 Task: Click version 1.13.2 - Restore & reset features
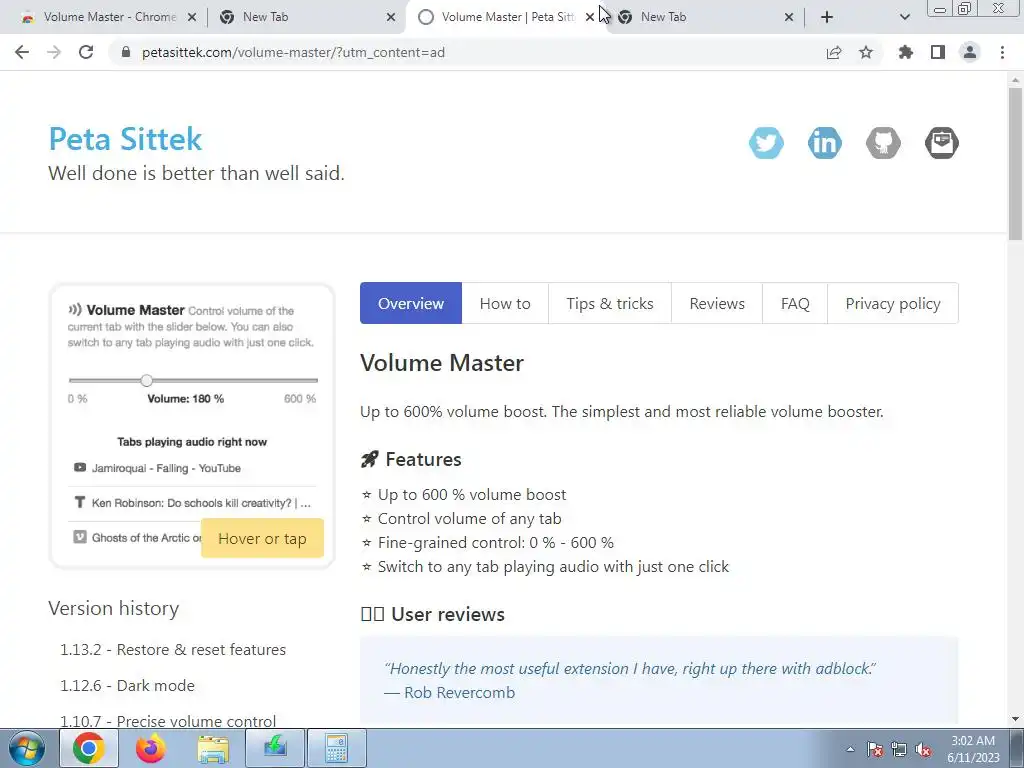click(x=173, y=649)
